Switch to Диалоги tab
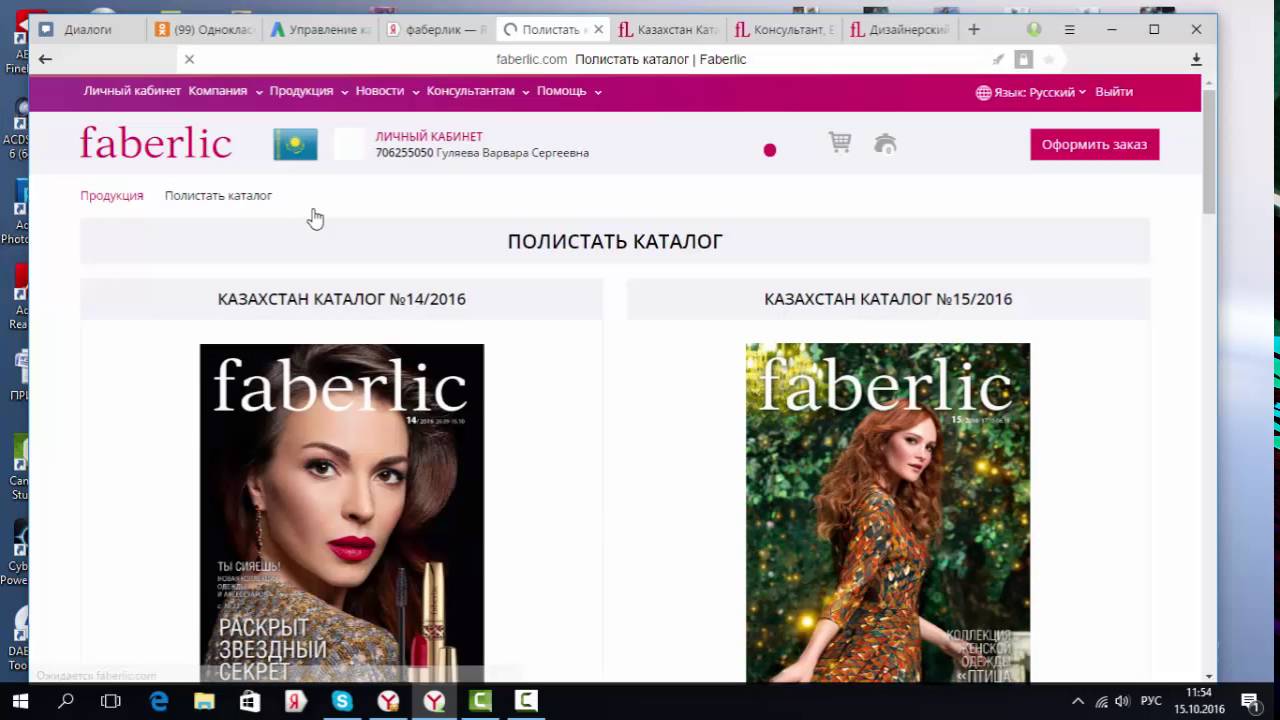The width and height of the screenshot is (1280, 720). tap(88, 30)
